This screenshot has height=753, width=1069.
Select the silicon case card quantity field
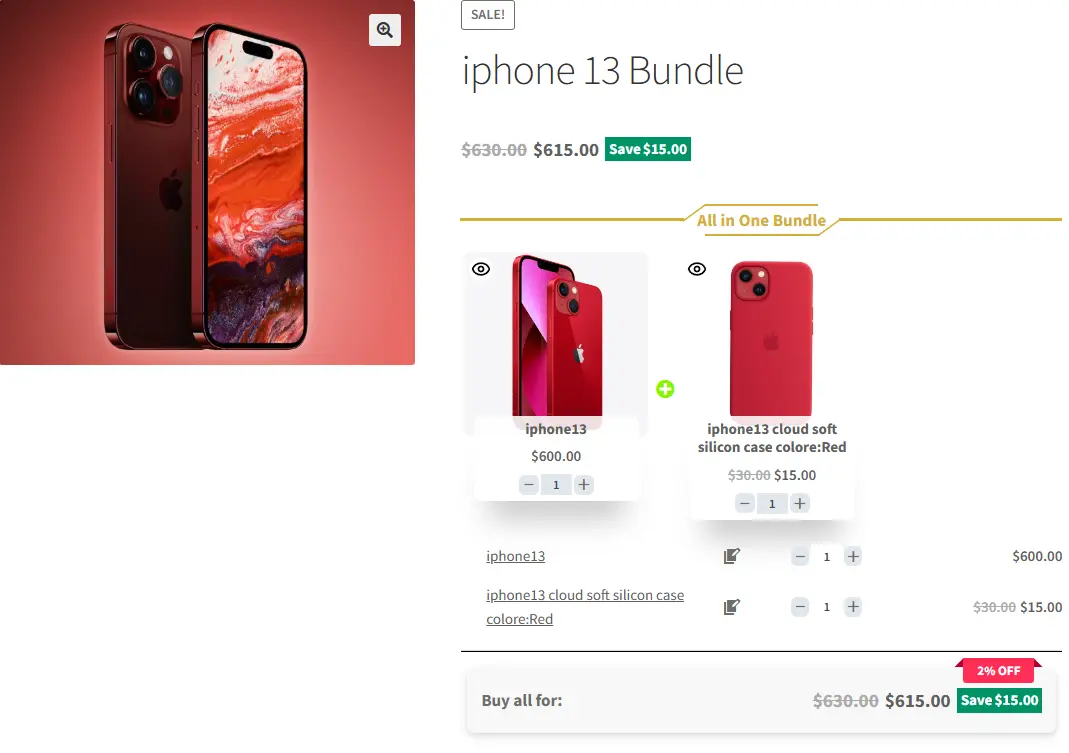(x=772, y=503)
